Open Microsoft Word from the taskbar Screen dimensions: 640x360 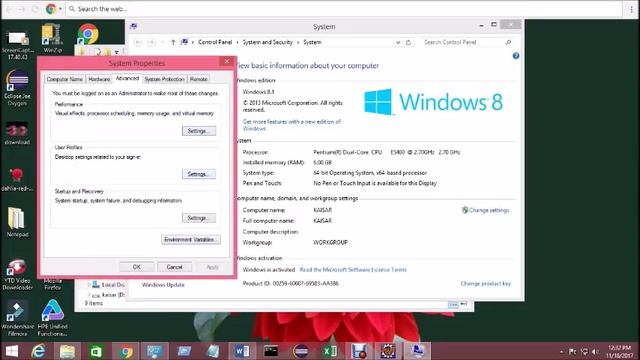[242, 351]
